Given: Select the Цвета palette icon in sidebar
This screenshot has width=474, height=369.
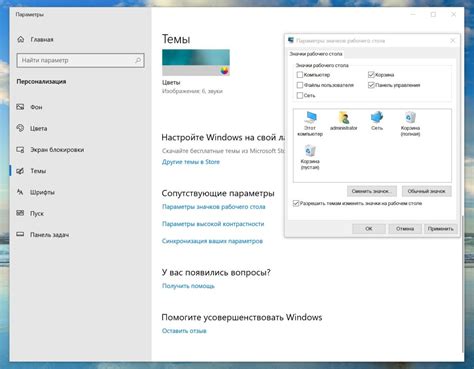Looking at the screenshot, I should [20, 128].
